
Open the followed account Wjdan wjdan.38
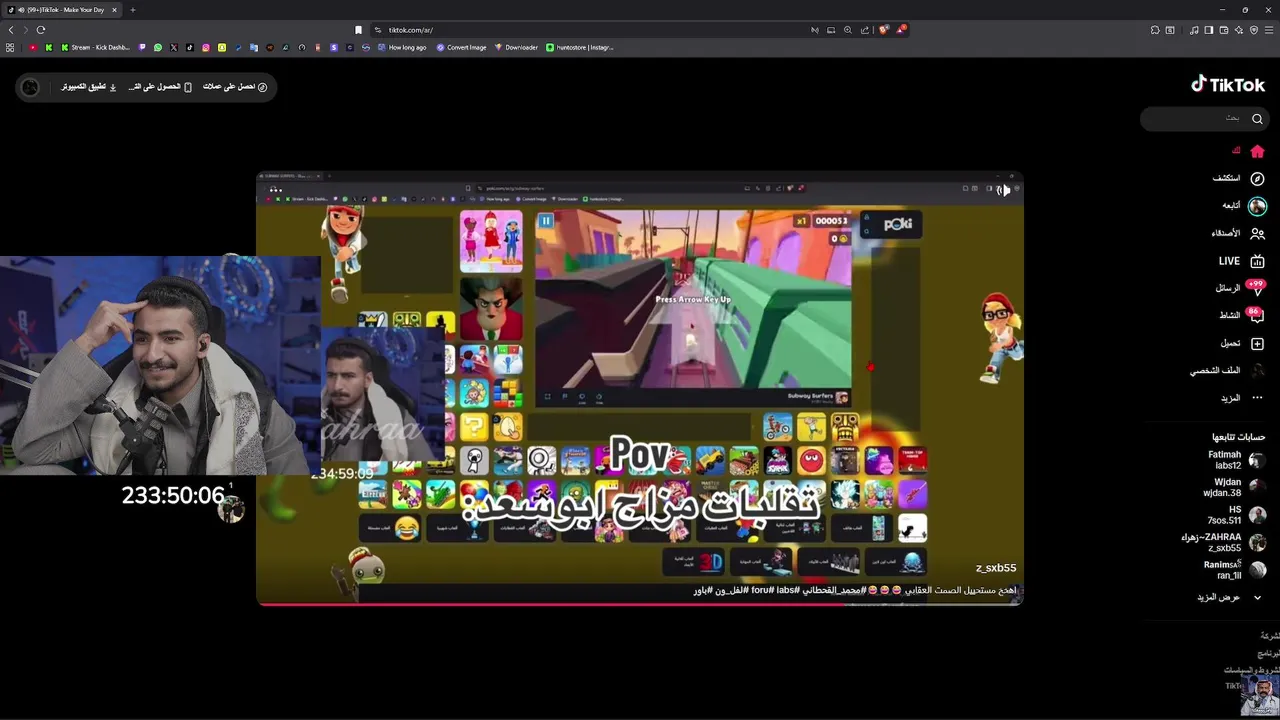coord(1234,488)
